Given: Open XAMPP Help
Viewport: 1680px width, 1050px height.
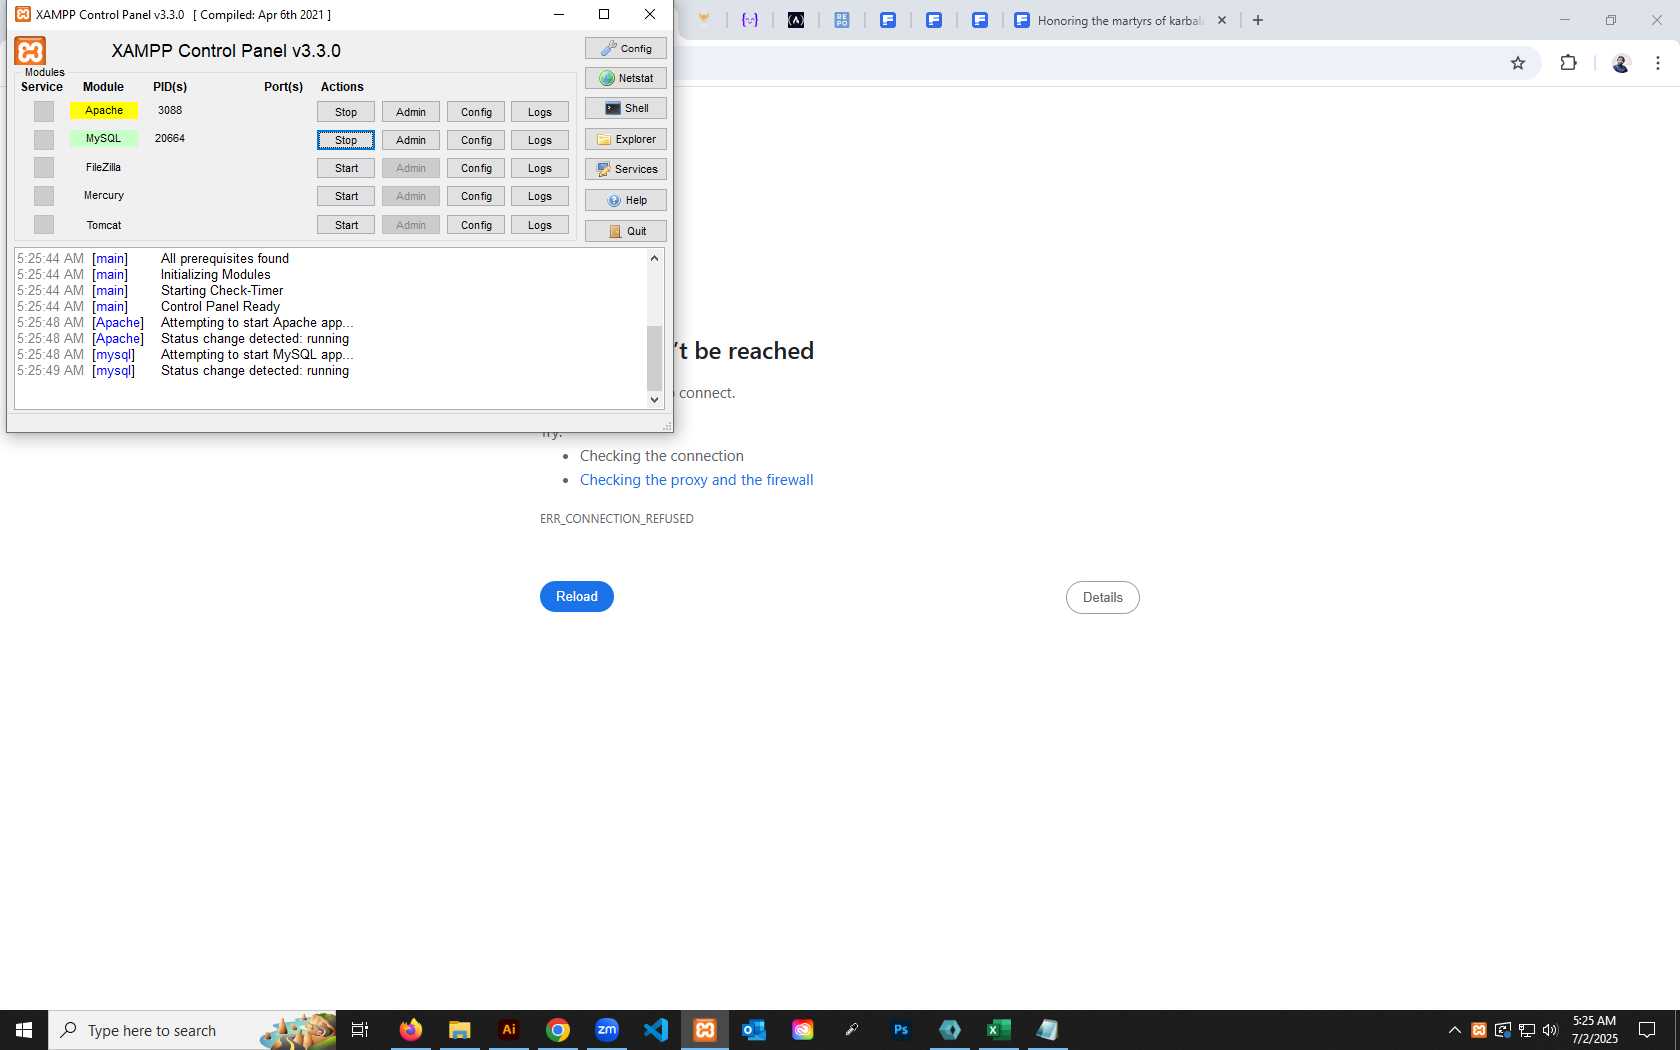Looking at the screenshot, I should point(626,200).
